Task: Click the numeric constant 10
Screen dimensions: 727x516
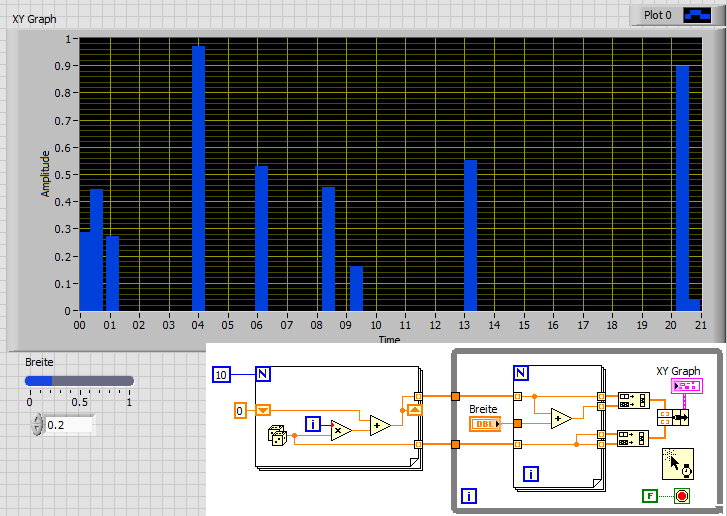Action: (221, 375)
